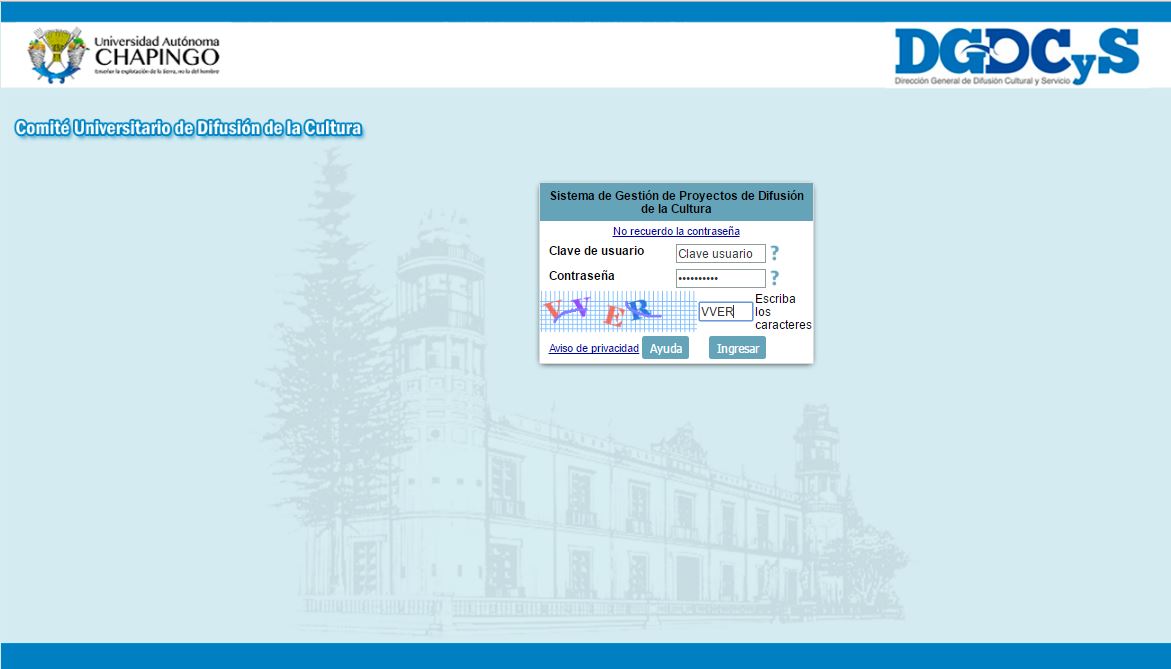The width and height of the screenshot is (1171, 669).
Task: Click the help question mark beside Clave de usuario
Action: tap(774, 254)
